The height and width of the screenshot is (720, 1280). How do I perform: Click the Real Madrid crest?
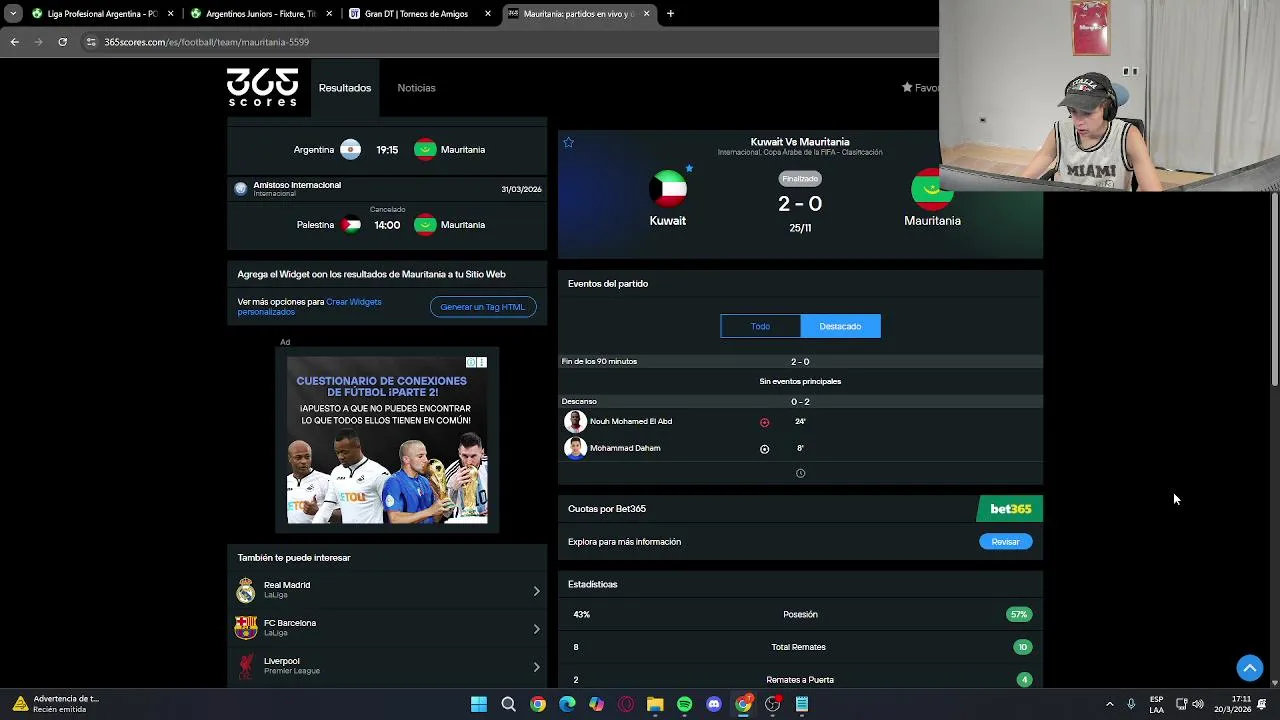tap(246, 590)
